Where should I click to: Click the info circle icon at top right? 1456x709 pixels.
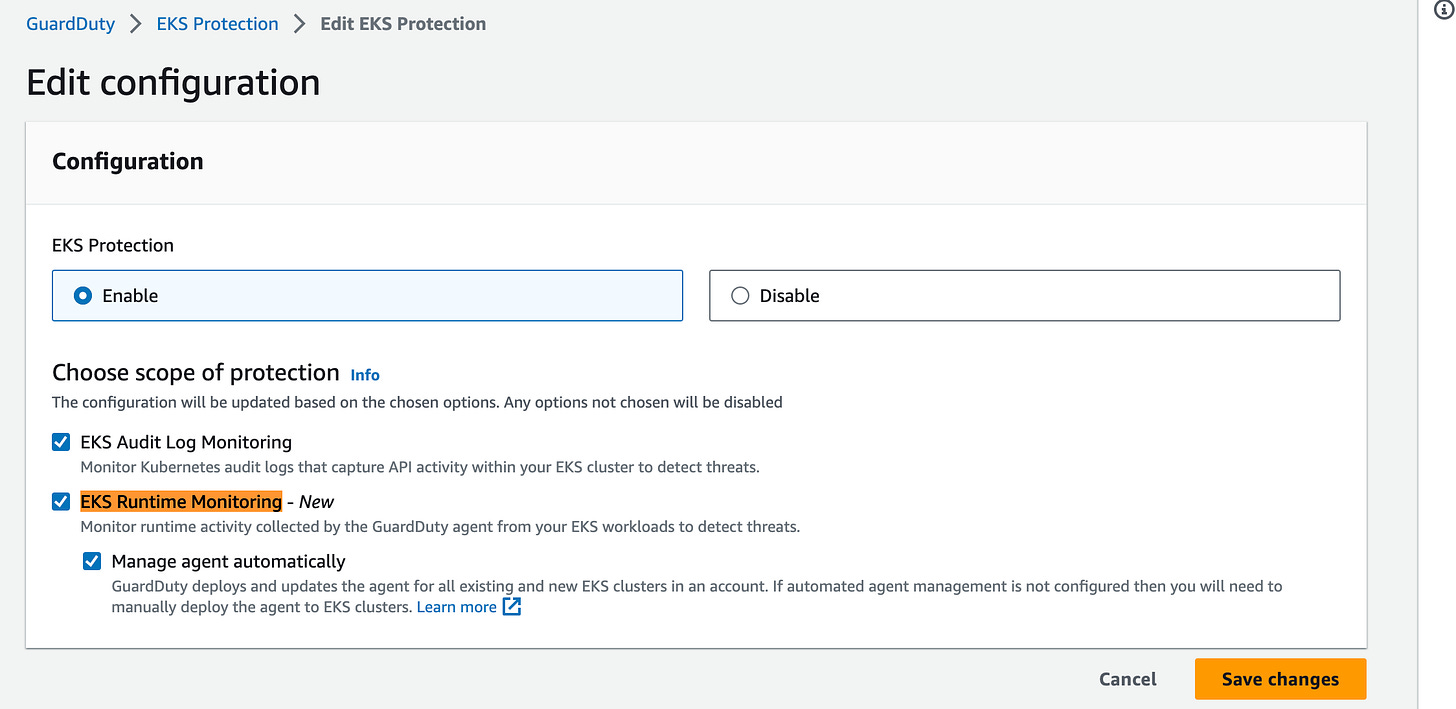click(1442, 9)
